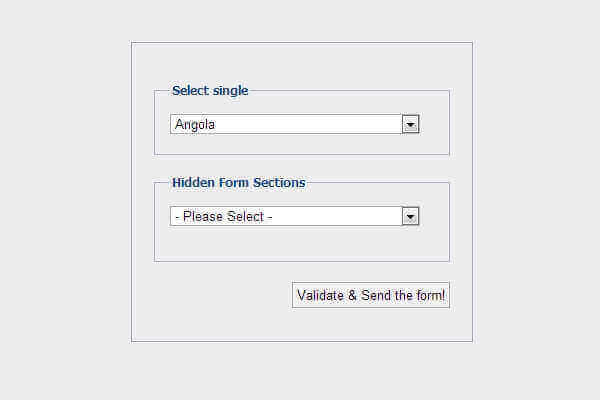Focus the single-select country combo box
Image resolution: width=600 pixels, height=400 pixels.
click(285, 124)
